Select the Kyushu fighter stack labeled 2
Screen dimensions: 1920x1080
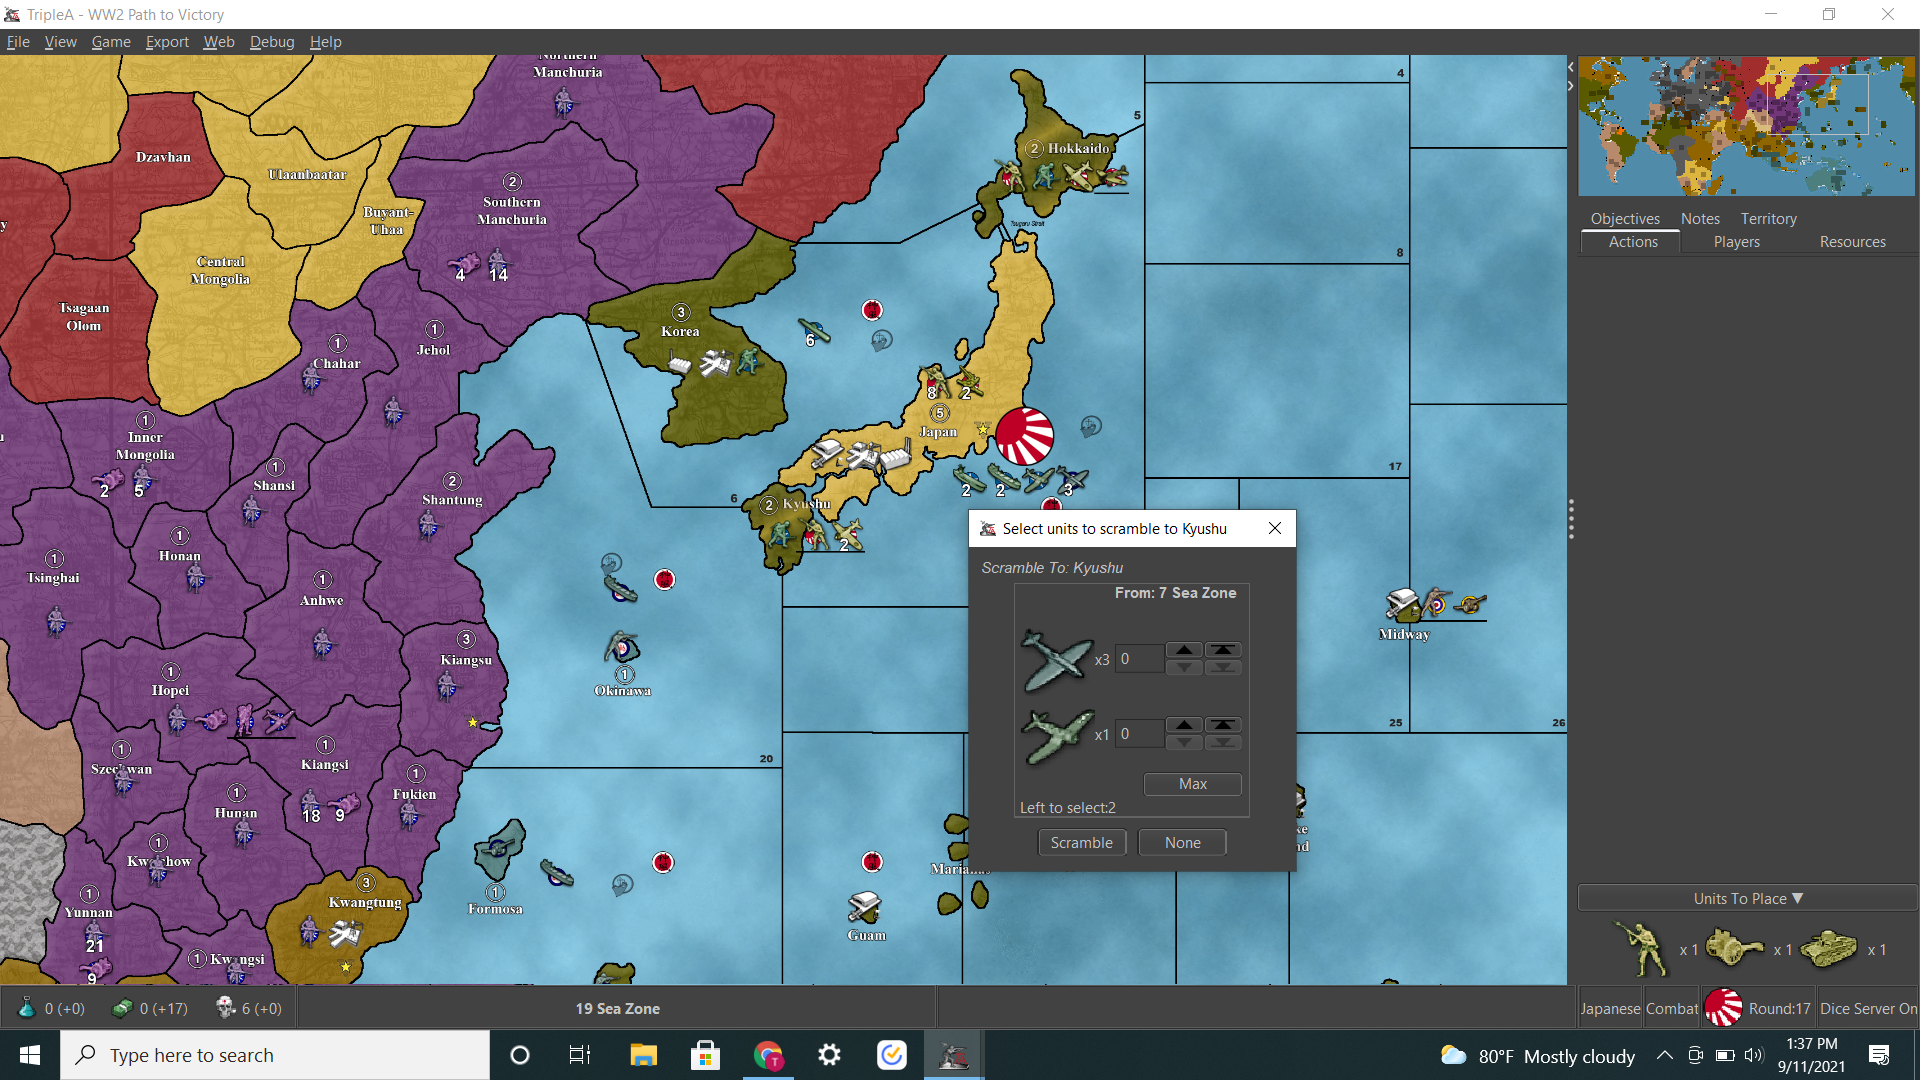[x=848, y=534]
